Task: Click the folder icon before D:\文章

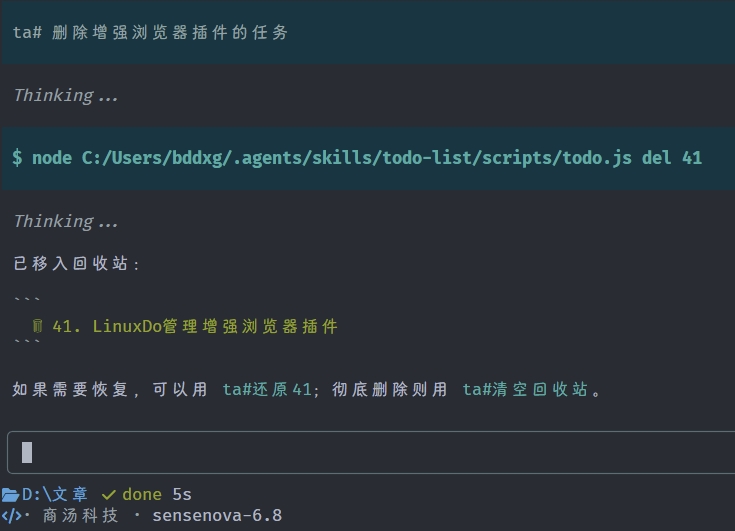Action: 10,495
